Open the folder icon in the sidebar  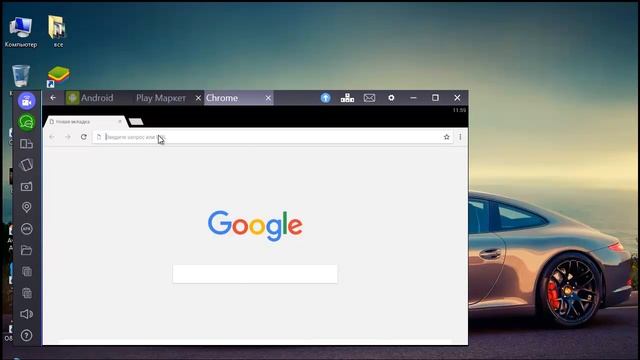27,250
